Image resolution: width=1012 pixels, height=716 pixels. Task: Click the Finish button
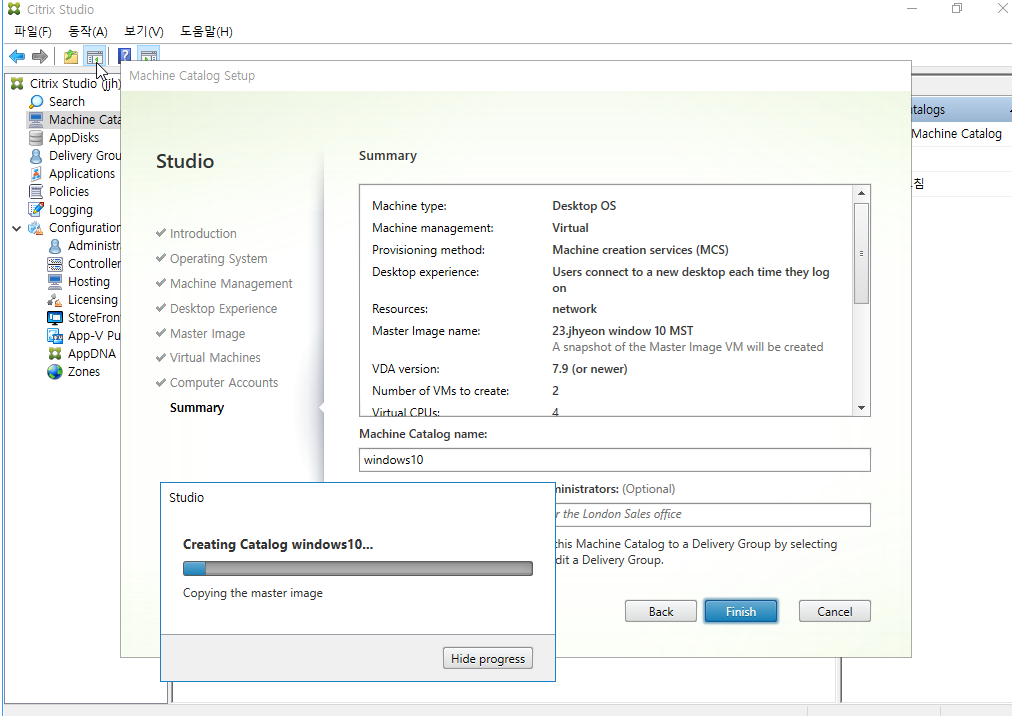pyautogui.click(x=741, y=611)
